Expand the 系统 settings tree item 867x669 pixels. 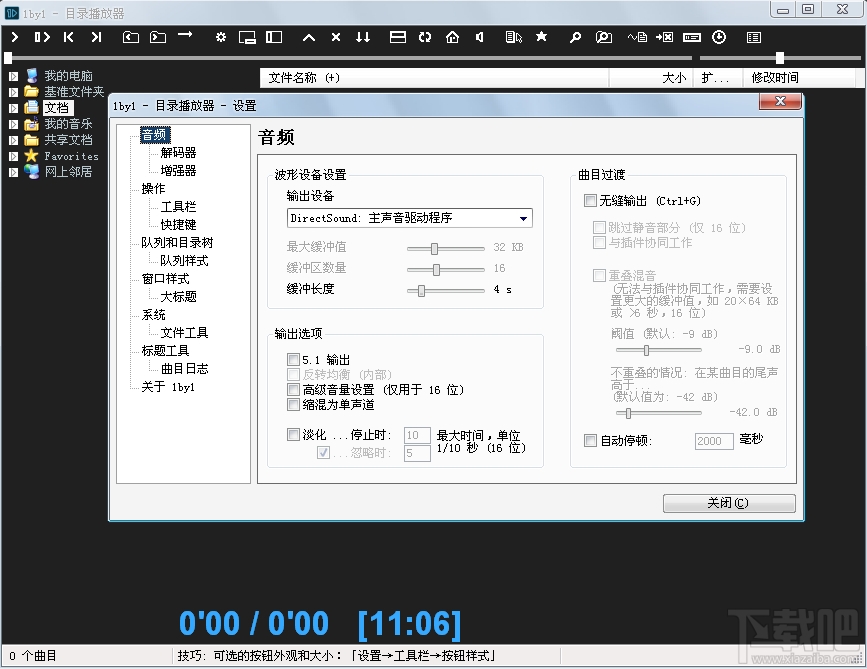[x=152, y=314]
